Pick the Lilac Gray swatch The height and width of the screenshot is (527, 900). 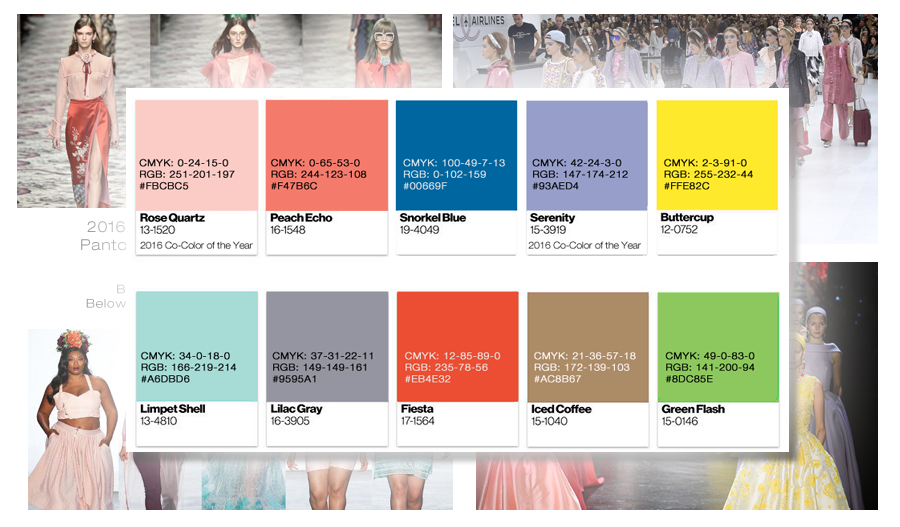(x=327, y=346)
